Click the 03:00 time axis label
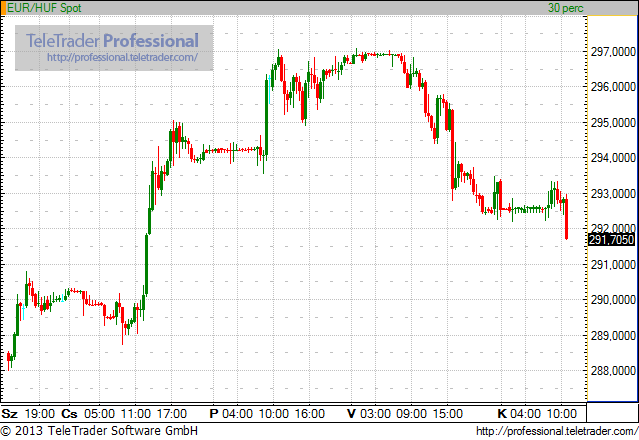 [375, 414]
